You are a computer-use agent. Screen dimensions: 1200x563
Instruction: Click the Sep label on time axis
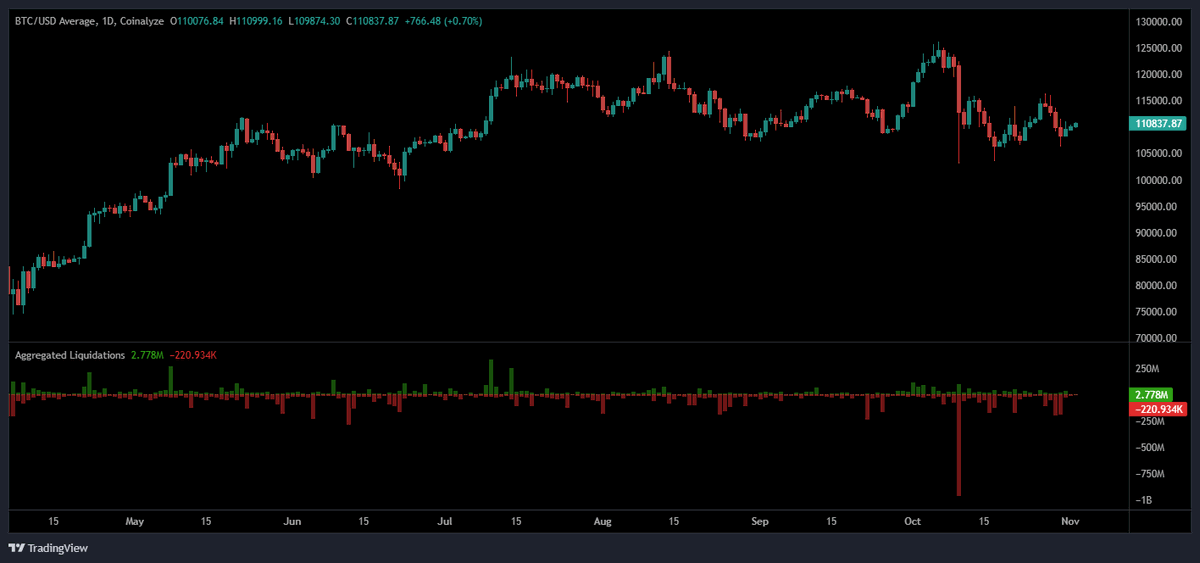coord(760,521)
